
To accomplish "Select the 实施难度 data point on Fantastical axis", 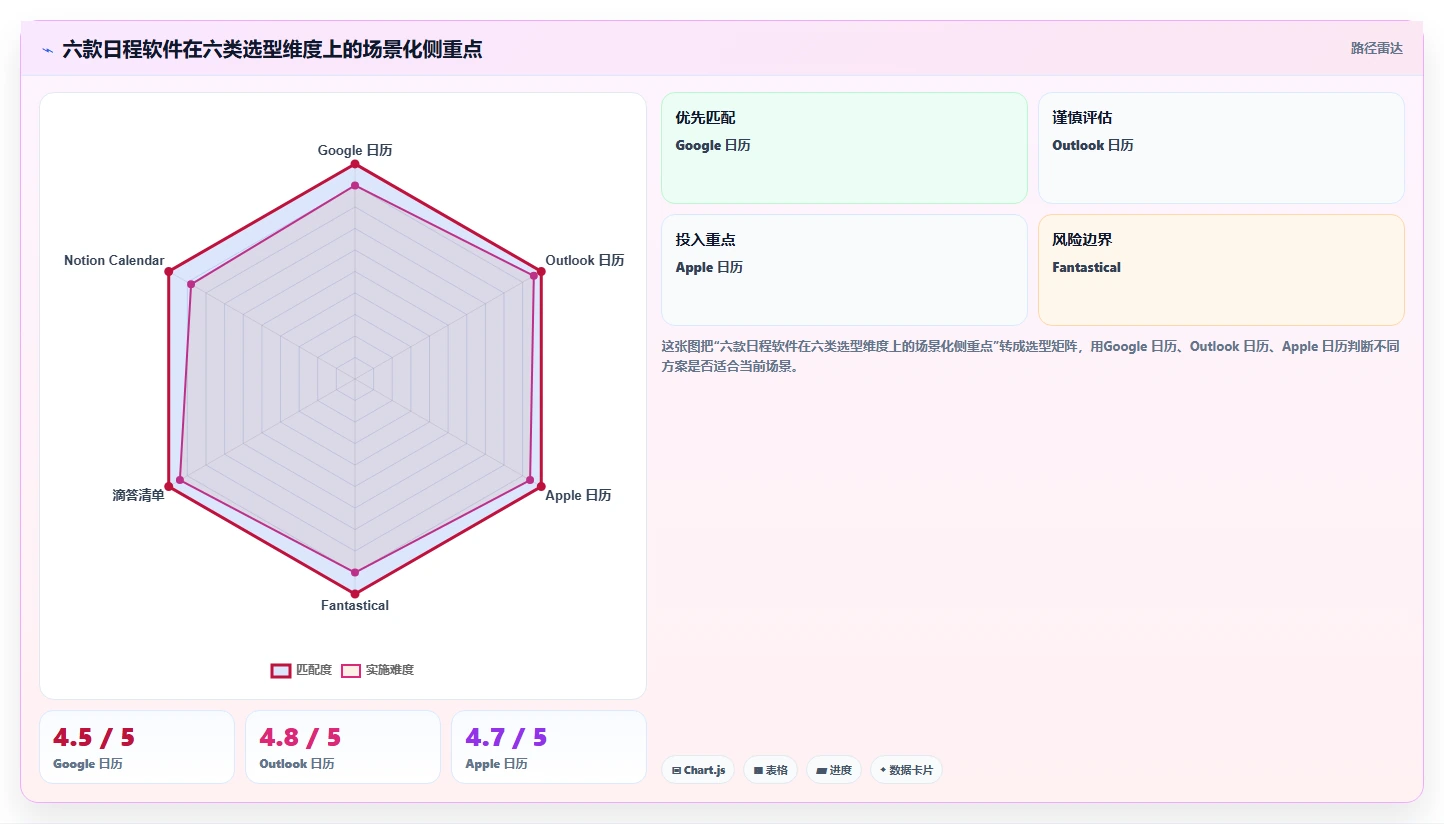I will [x=355, y=572].
